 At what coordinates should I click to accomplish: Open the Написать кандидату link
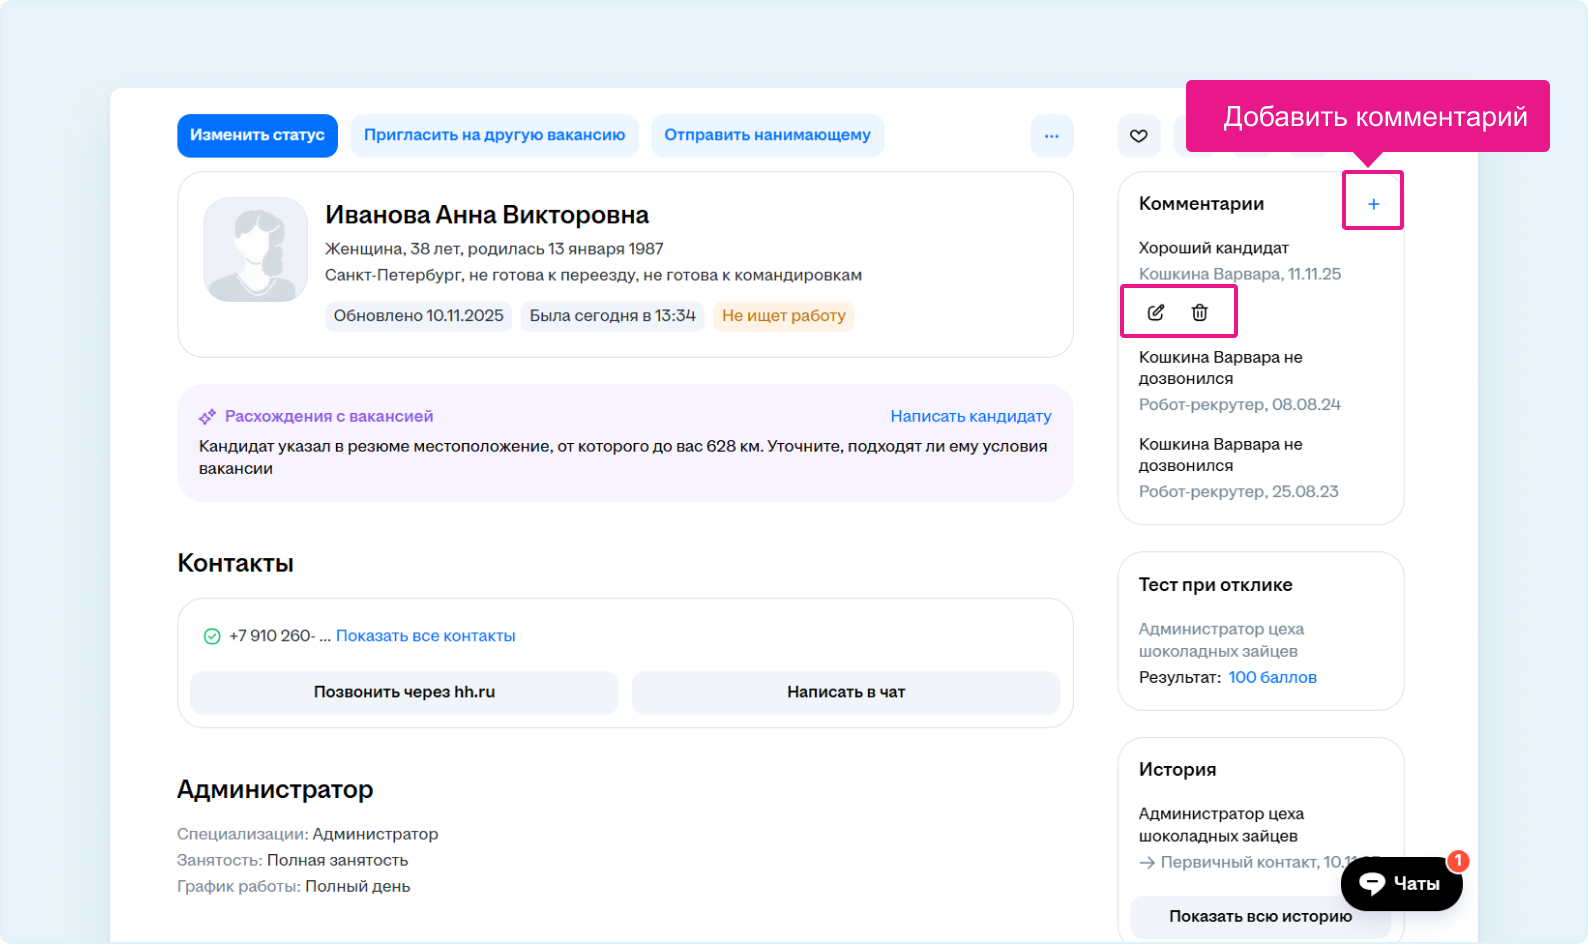pos(970,416)
